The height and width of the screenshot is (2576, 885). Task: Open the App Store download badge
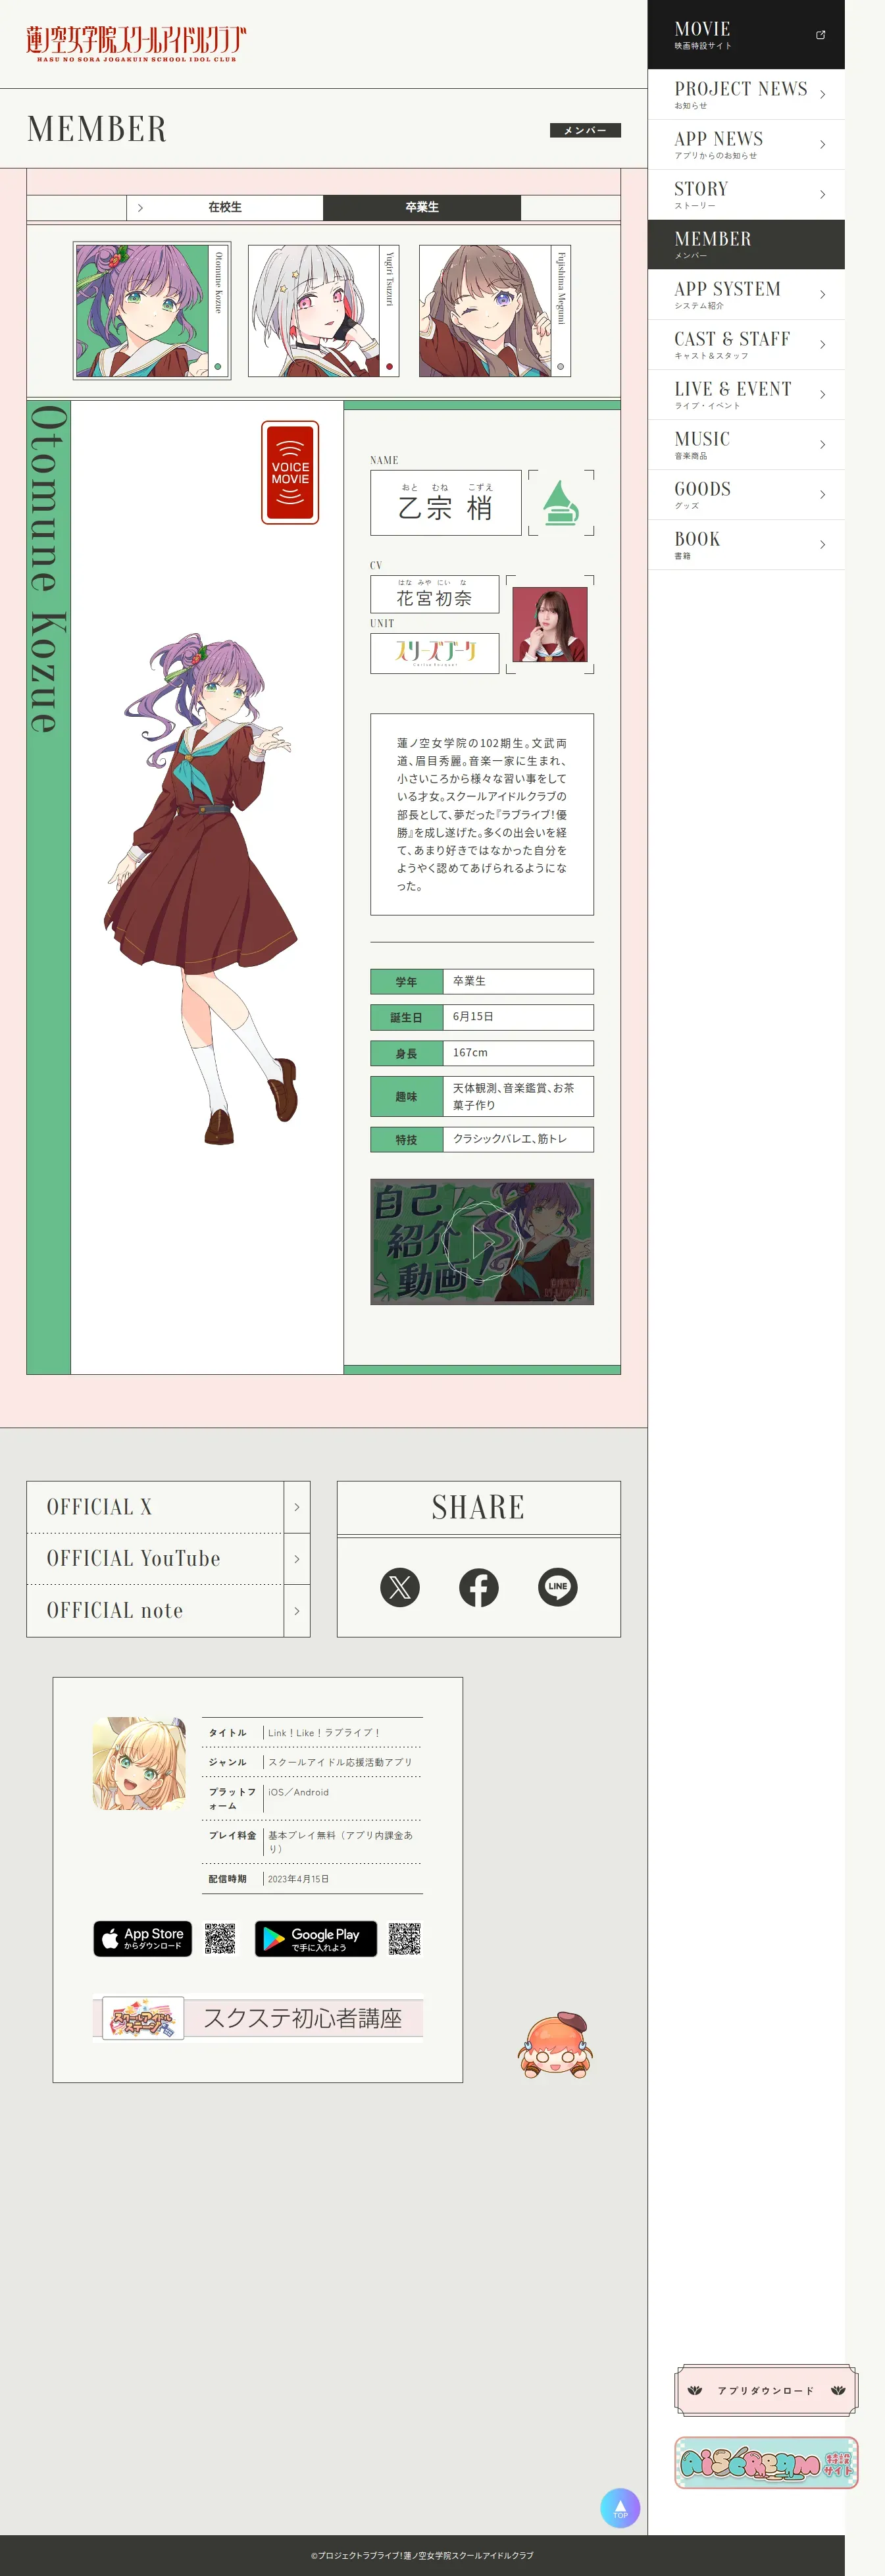(143, 1938)
